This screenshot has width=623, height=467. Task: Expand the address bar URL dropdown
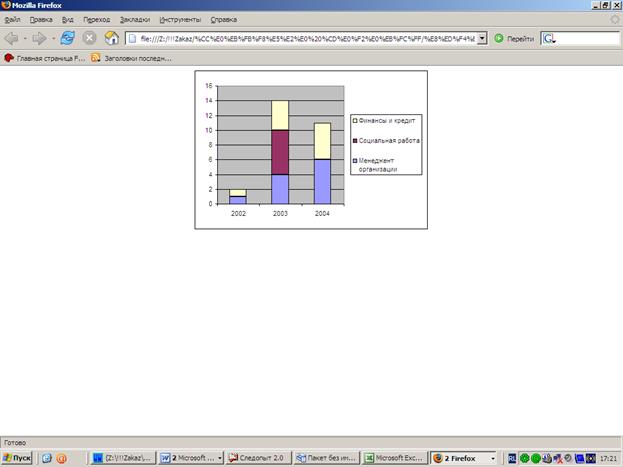(482, 39)
